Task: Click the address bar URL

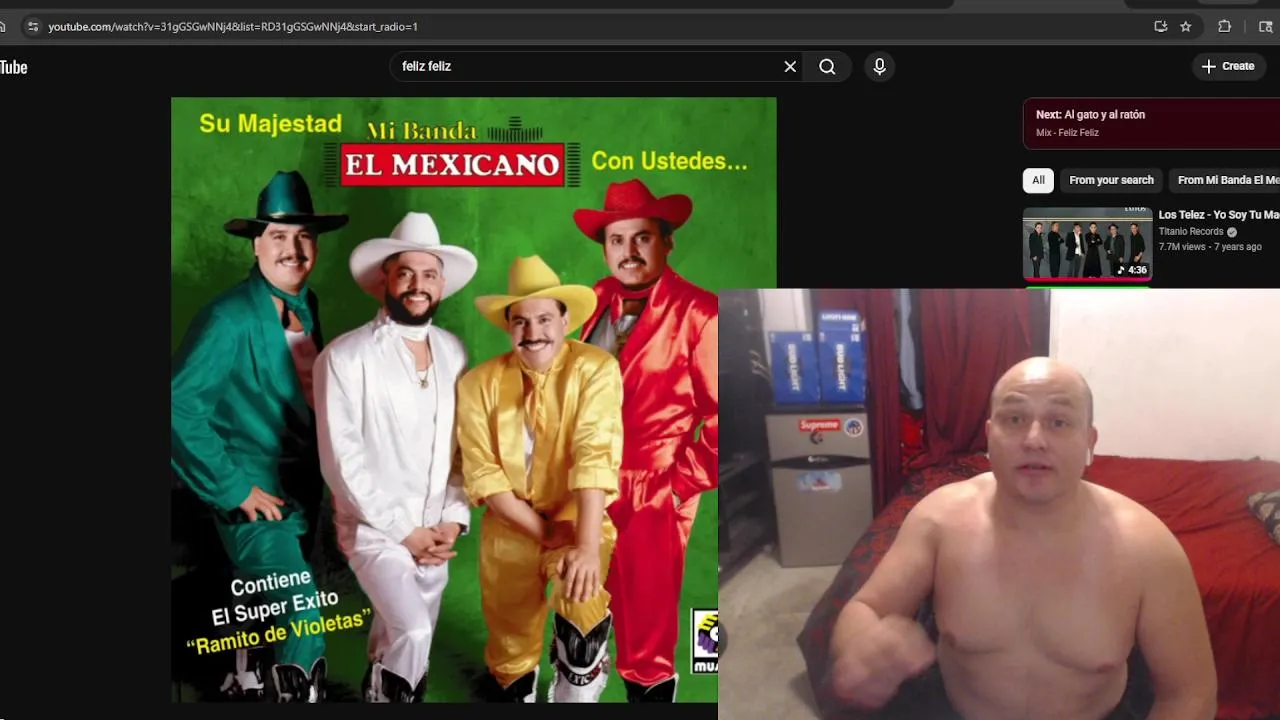Action: [x=233, y=26]
